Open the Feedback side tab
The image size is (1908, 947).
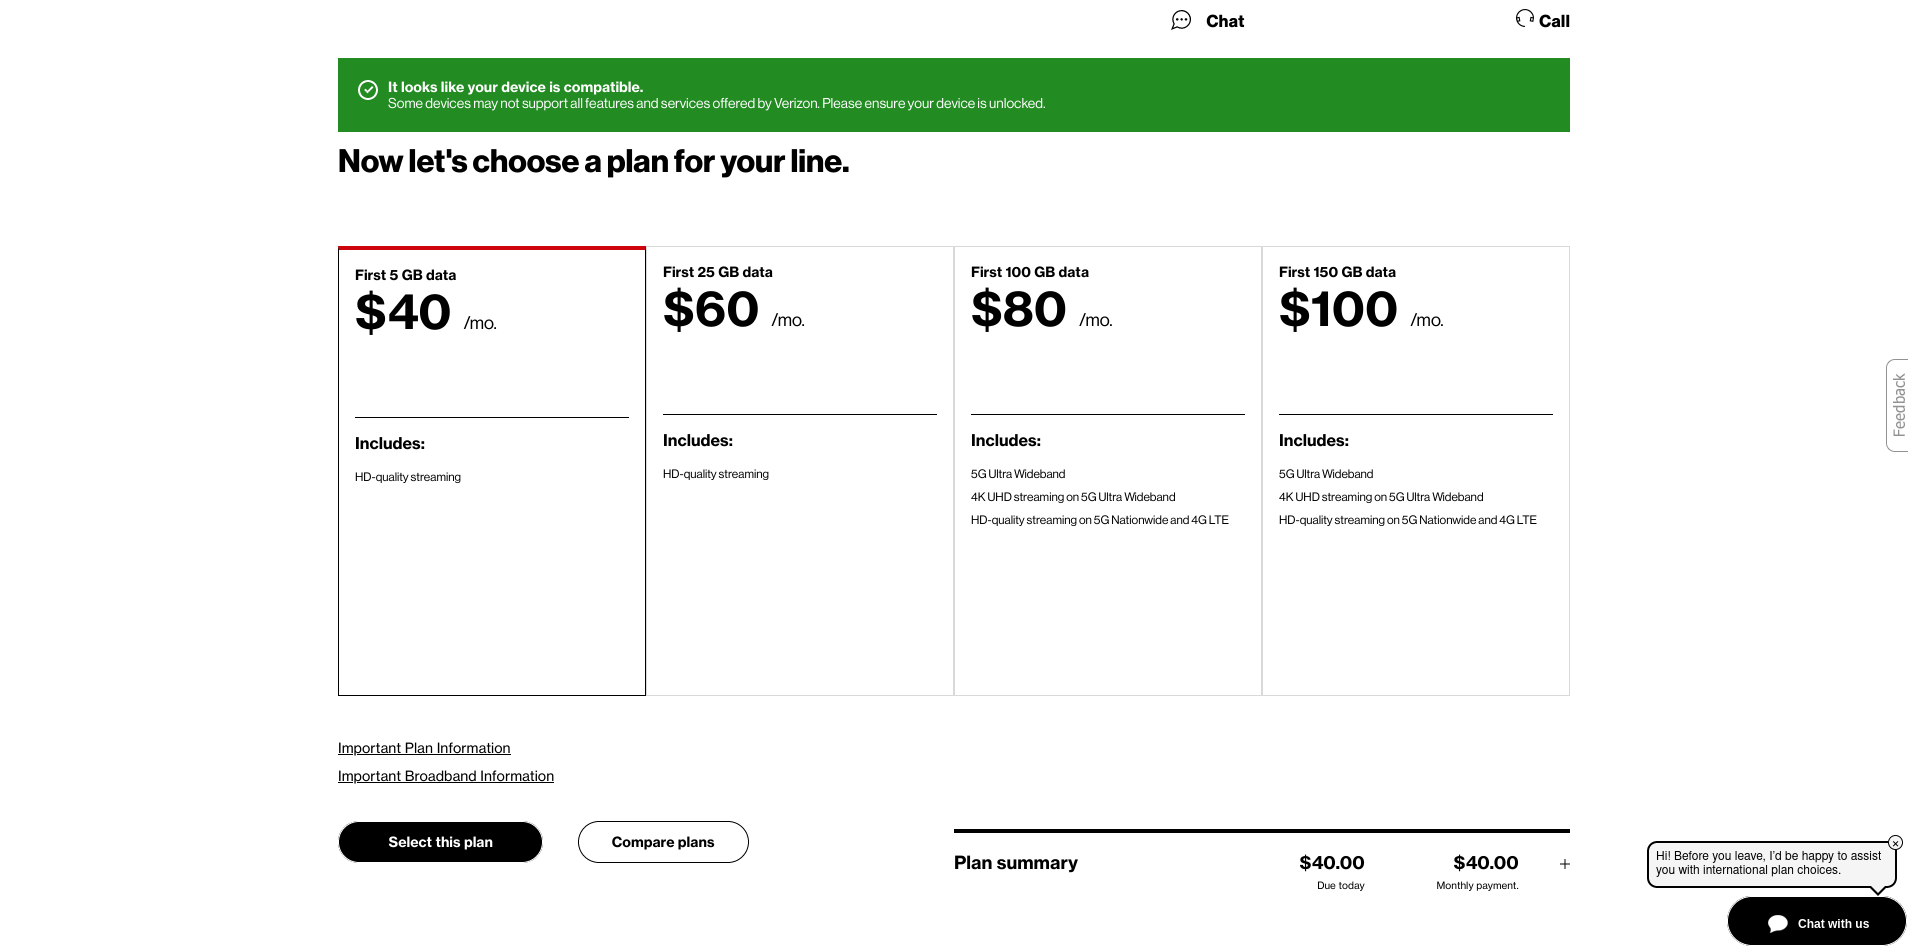pyautogui.click(x=1897, y=405)
